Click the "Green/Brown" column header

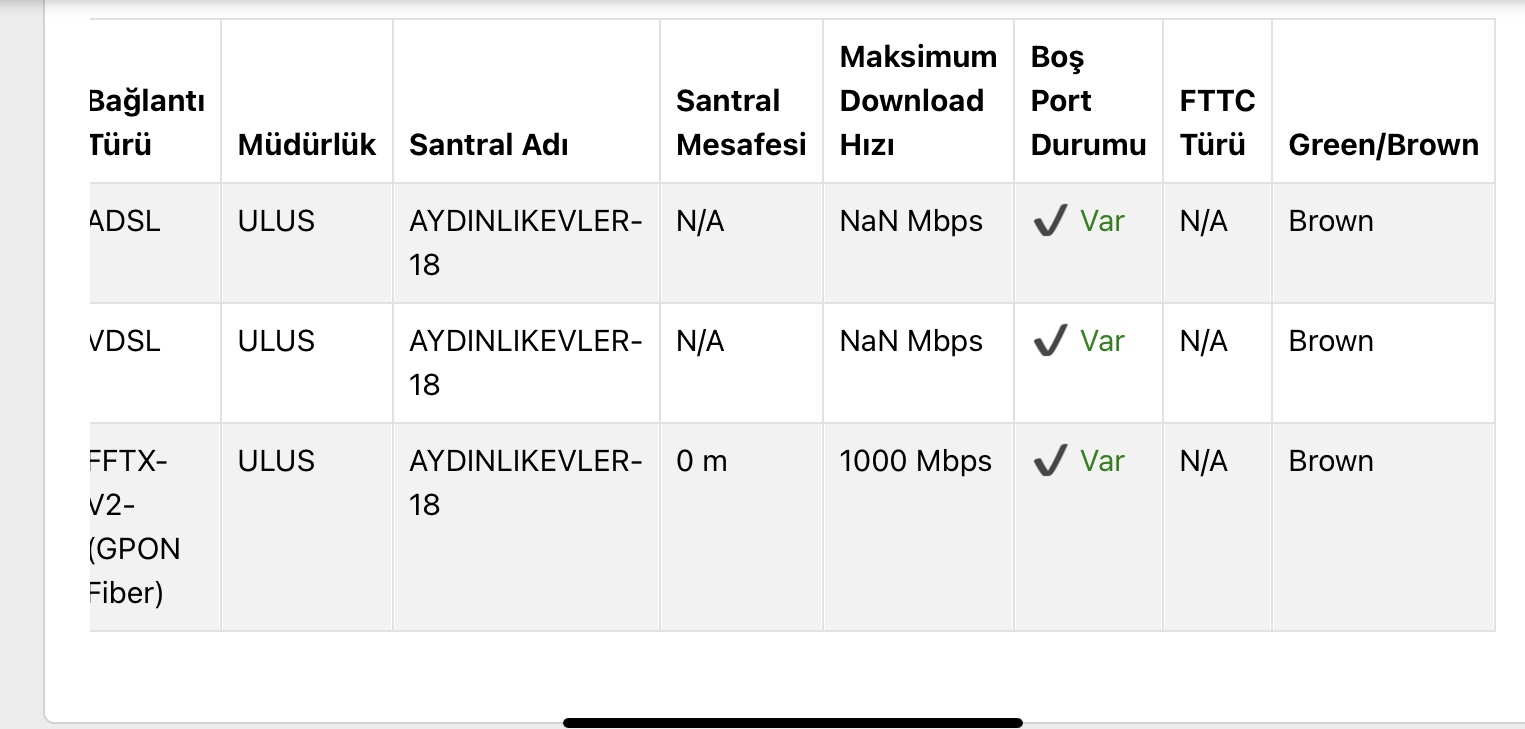(x=1383, y=145)
